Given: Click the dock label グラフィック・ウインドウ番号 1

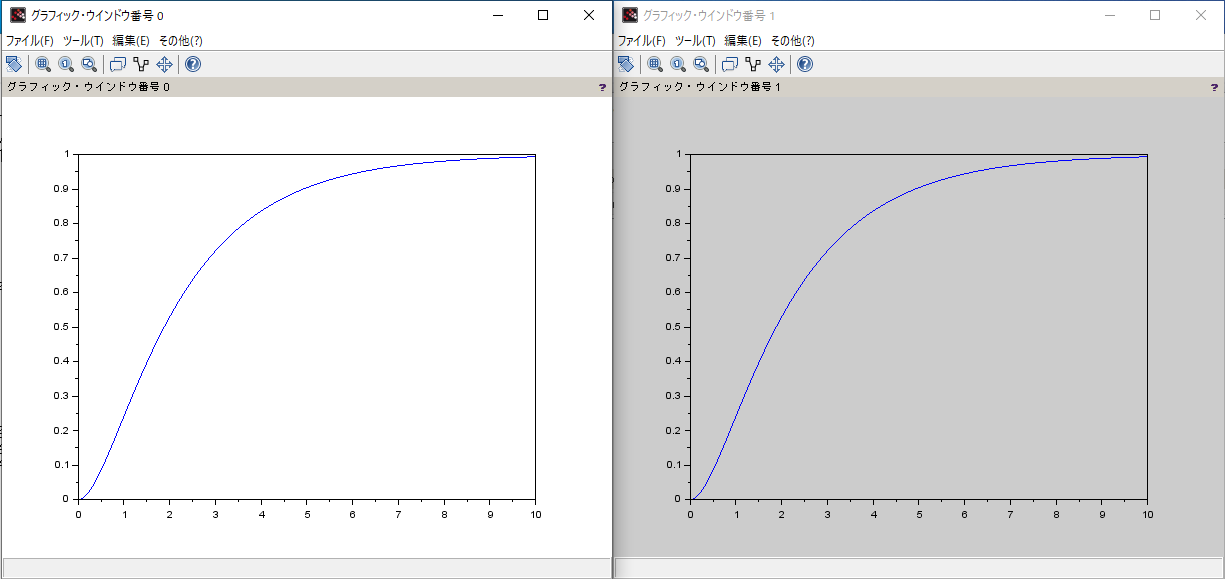Looking at the screenshot, I should 700,87.
